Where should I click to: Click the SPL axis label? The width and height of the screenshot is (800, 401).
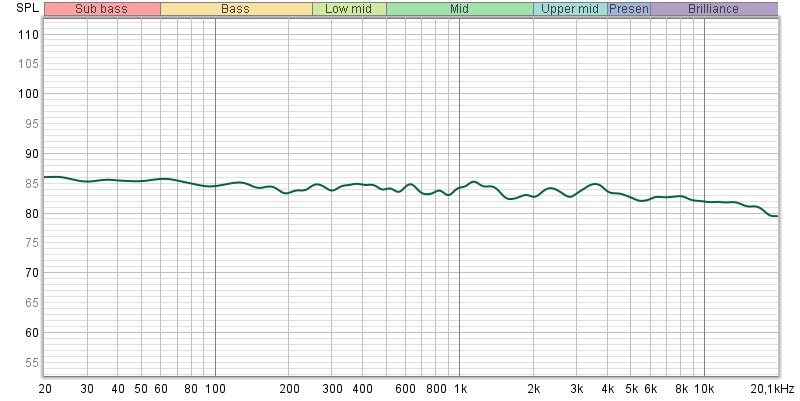point(27,8)
